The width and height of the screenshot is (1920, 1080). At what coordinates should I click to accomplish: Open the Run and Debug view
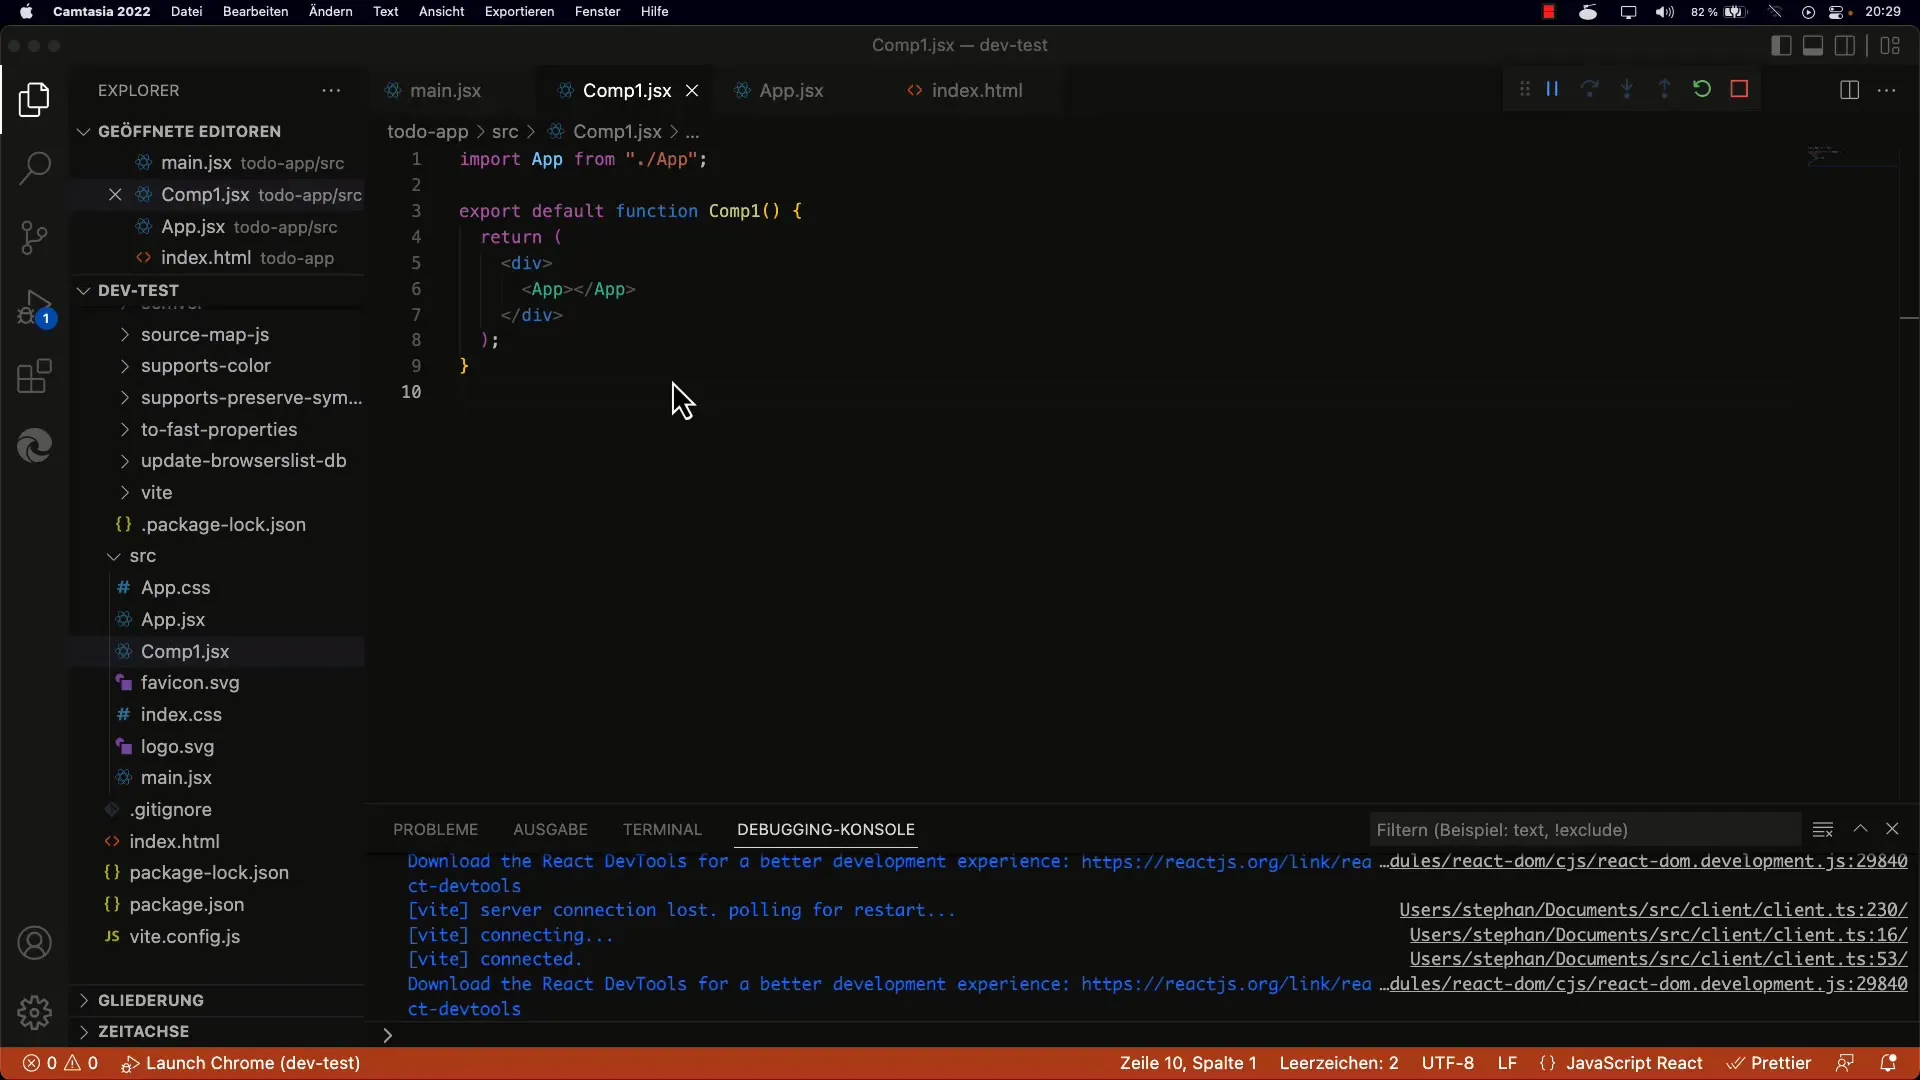pyautogui.click(x=35, y=308)
